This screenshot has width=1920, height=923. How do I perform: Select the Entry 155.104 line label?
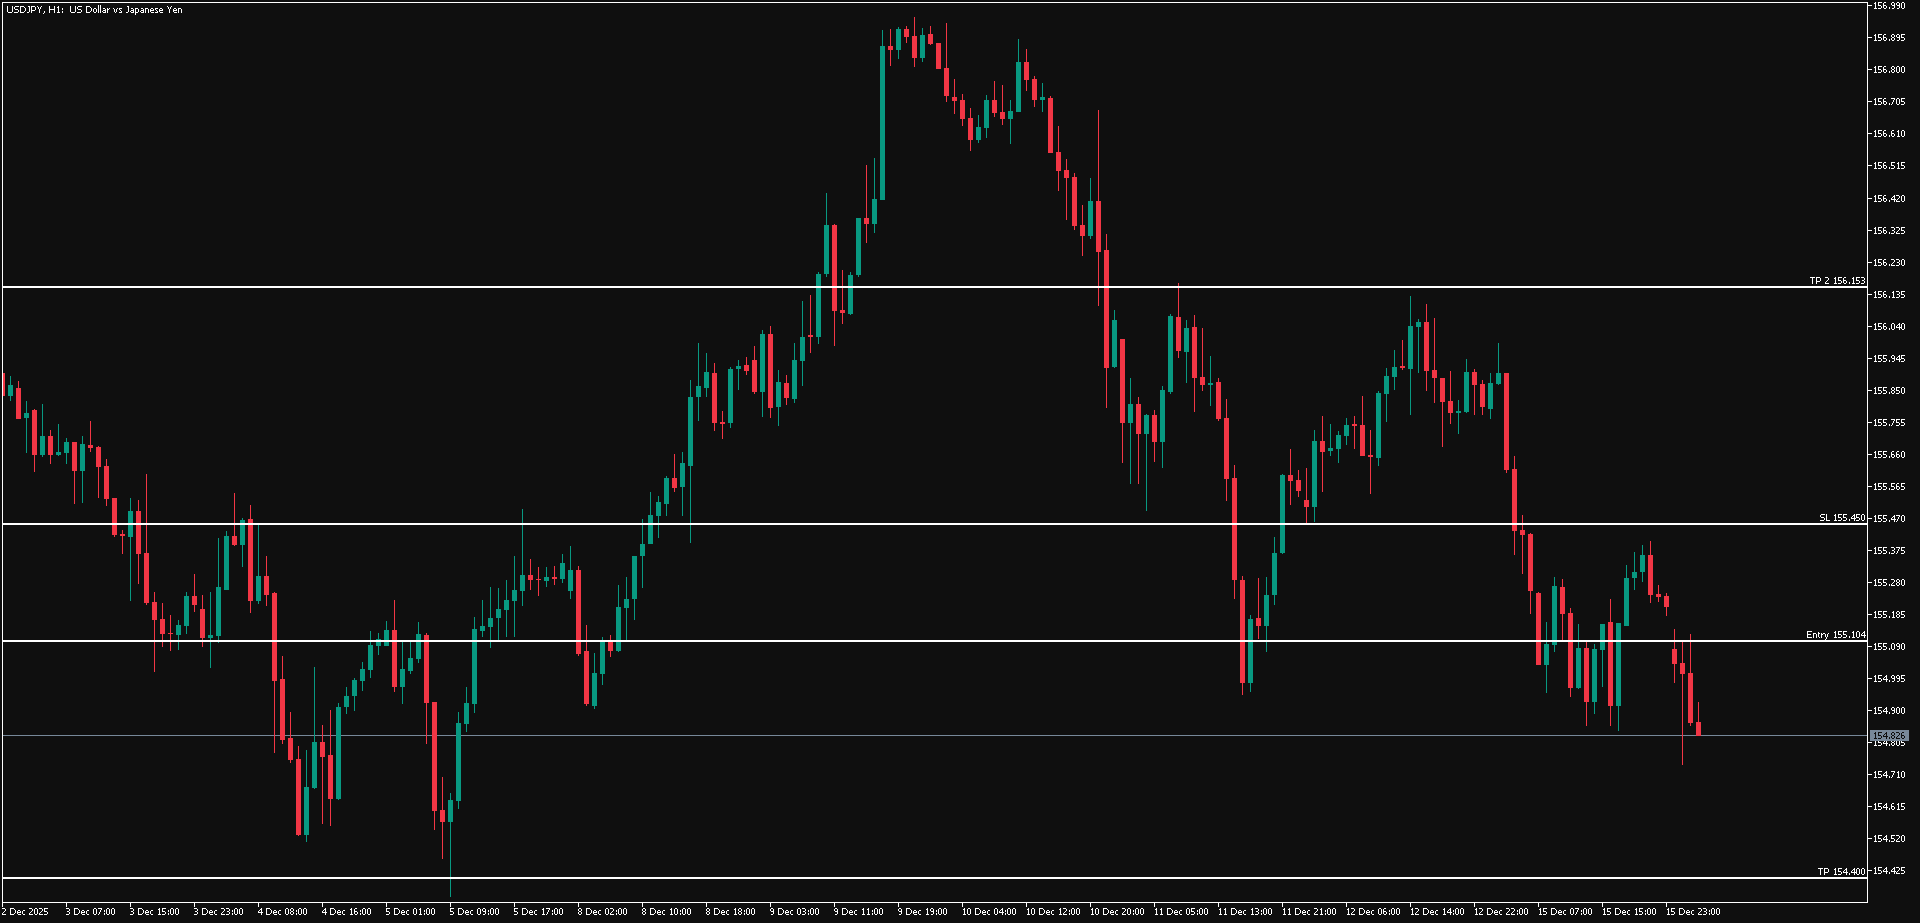tap(1835, 635)
